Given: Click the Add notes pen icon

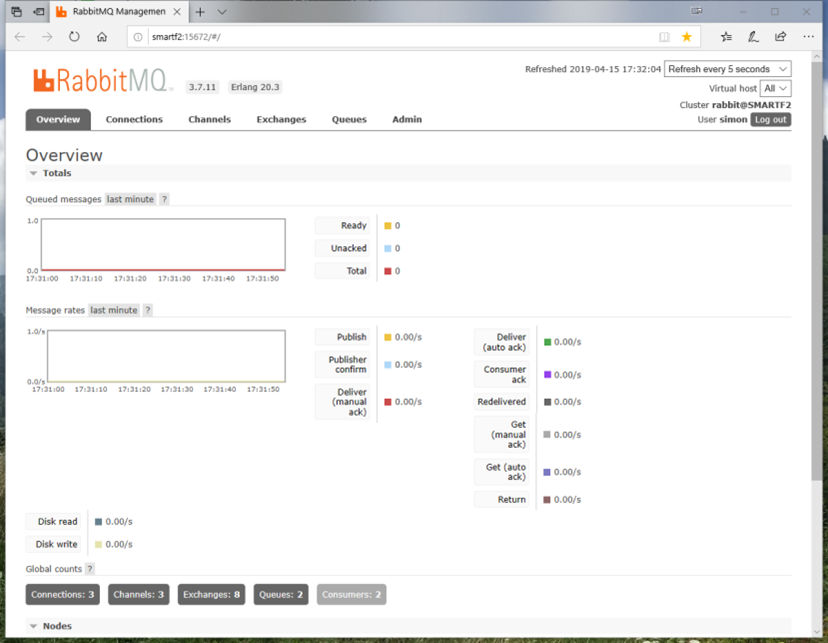Looking at the screenshot, I should click(x=754, y=37).
